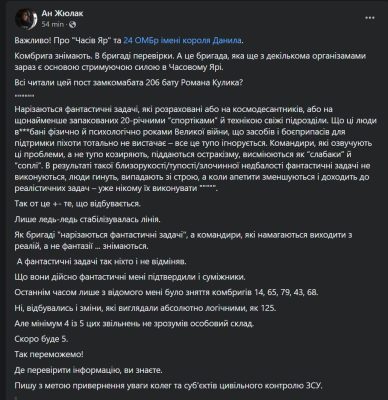Click the globe public-audience icon

73,24
